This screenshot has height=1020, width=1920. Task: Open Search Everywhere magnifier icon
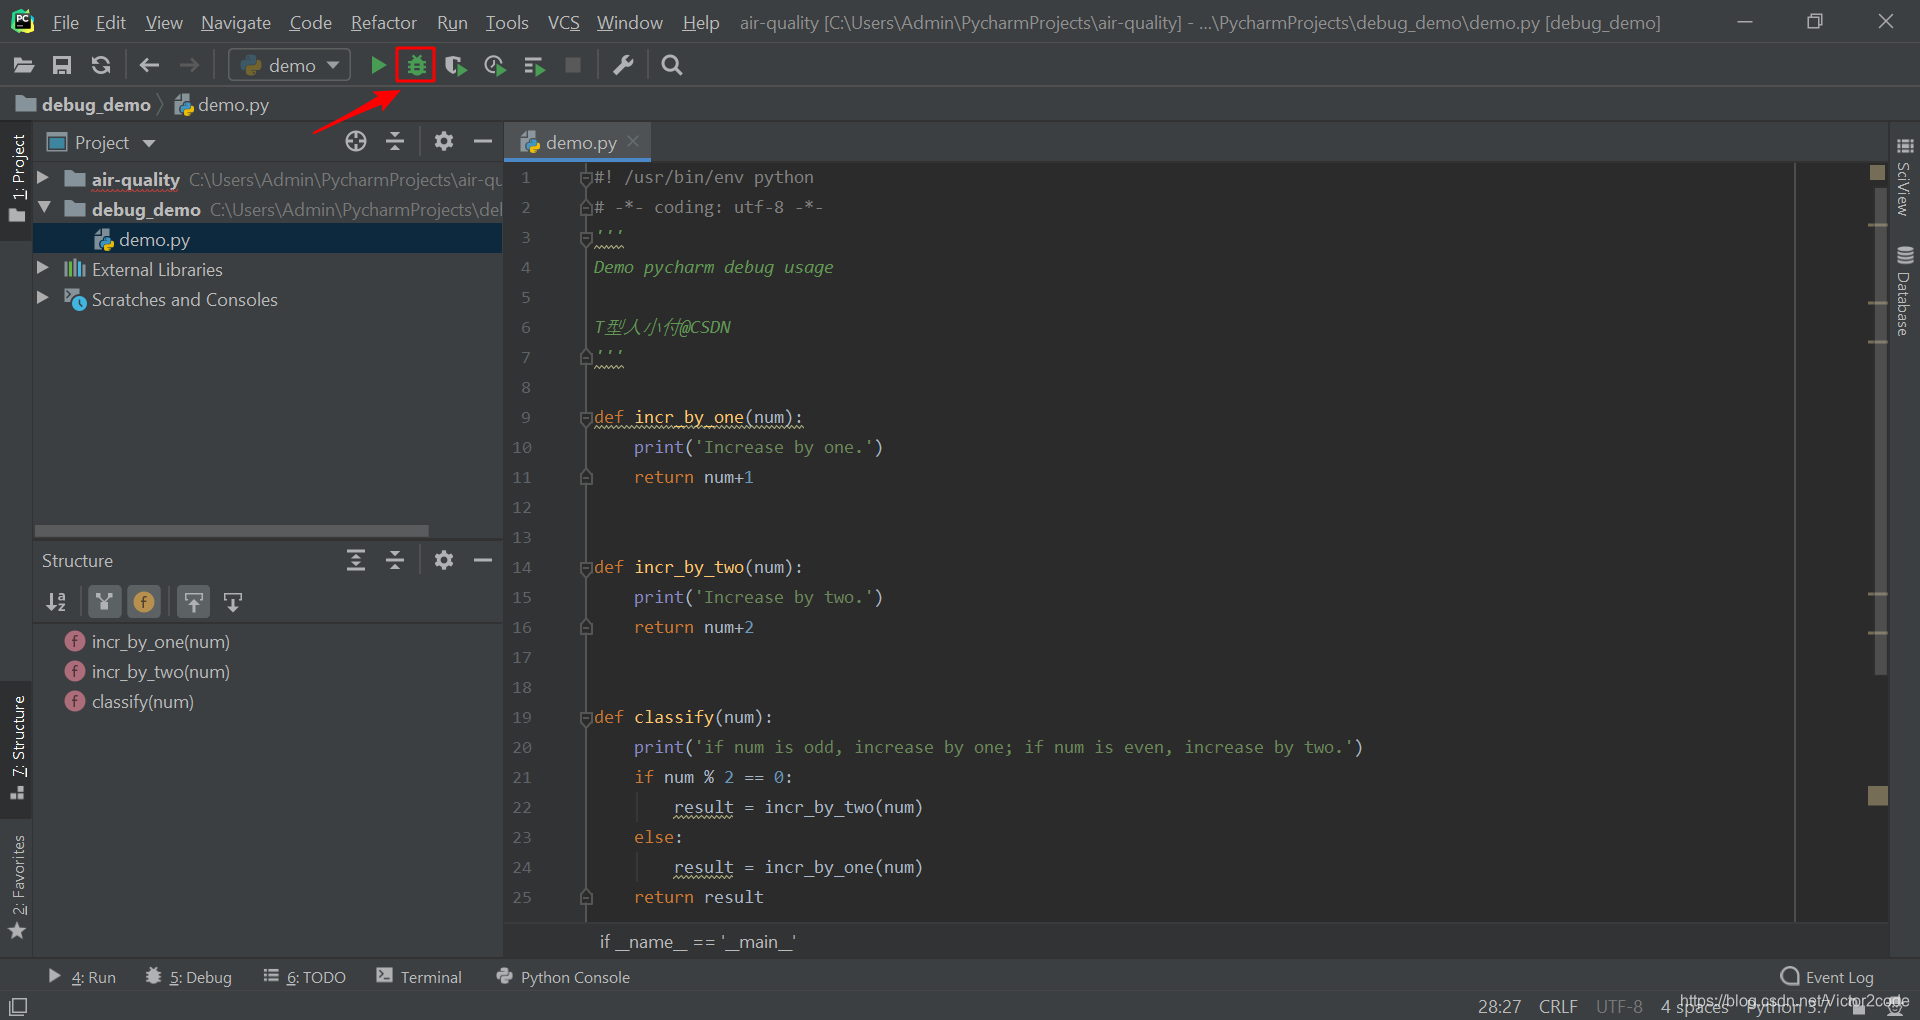(x=672, y=66)
